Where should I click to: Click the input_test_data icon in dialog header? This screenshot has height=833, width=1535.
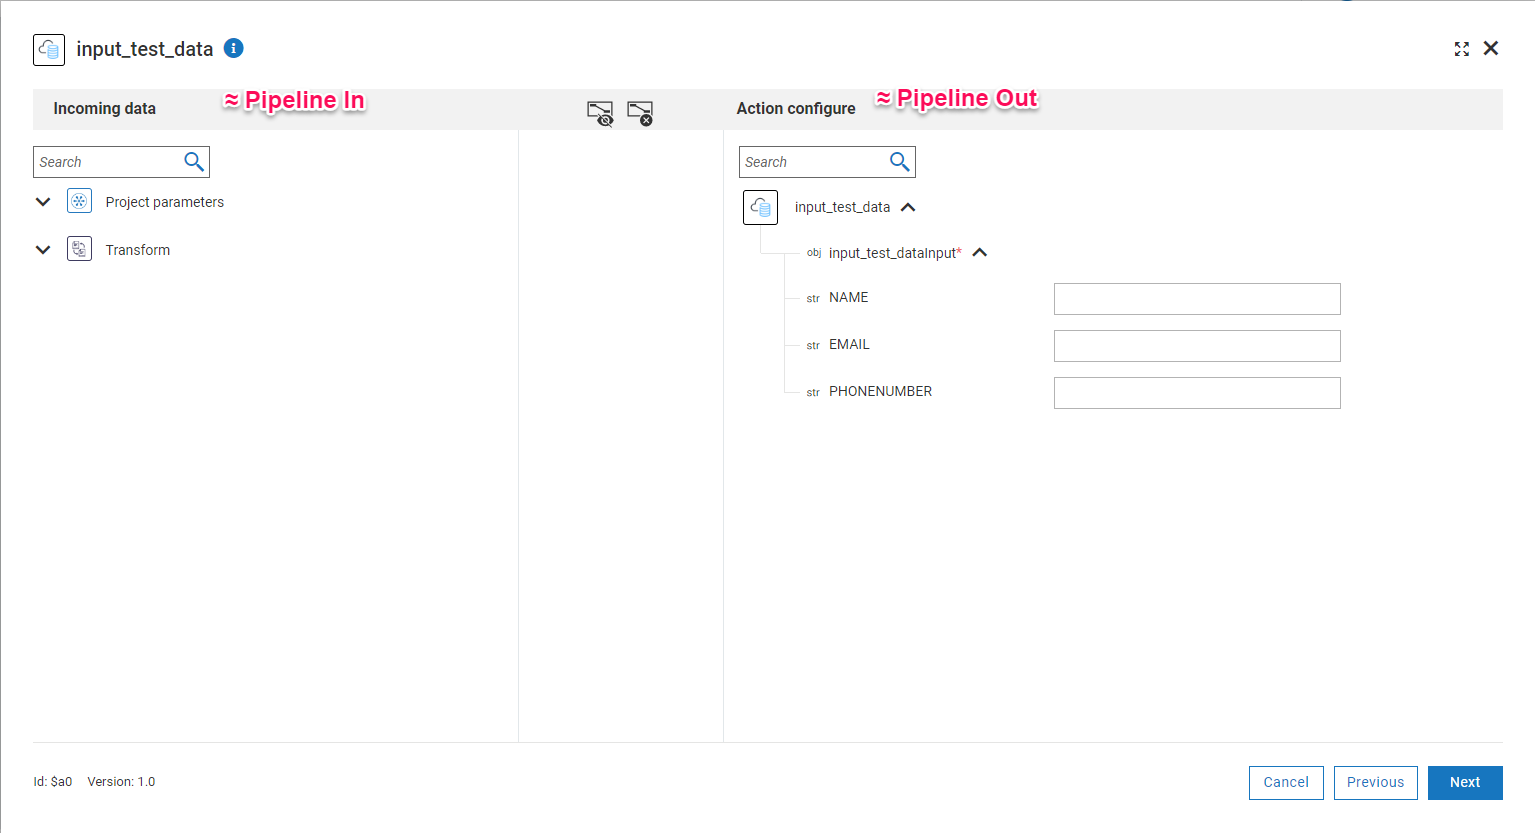[x=49, y=49]
